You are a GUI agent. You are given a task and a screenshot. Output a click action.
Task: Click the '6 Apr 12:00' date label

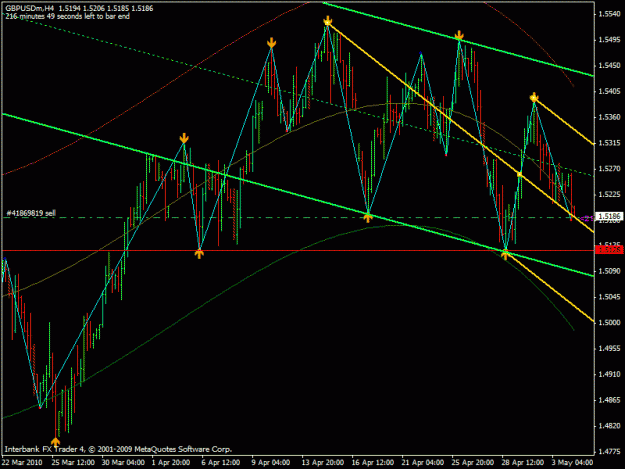220,462
